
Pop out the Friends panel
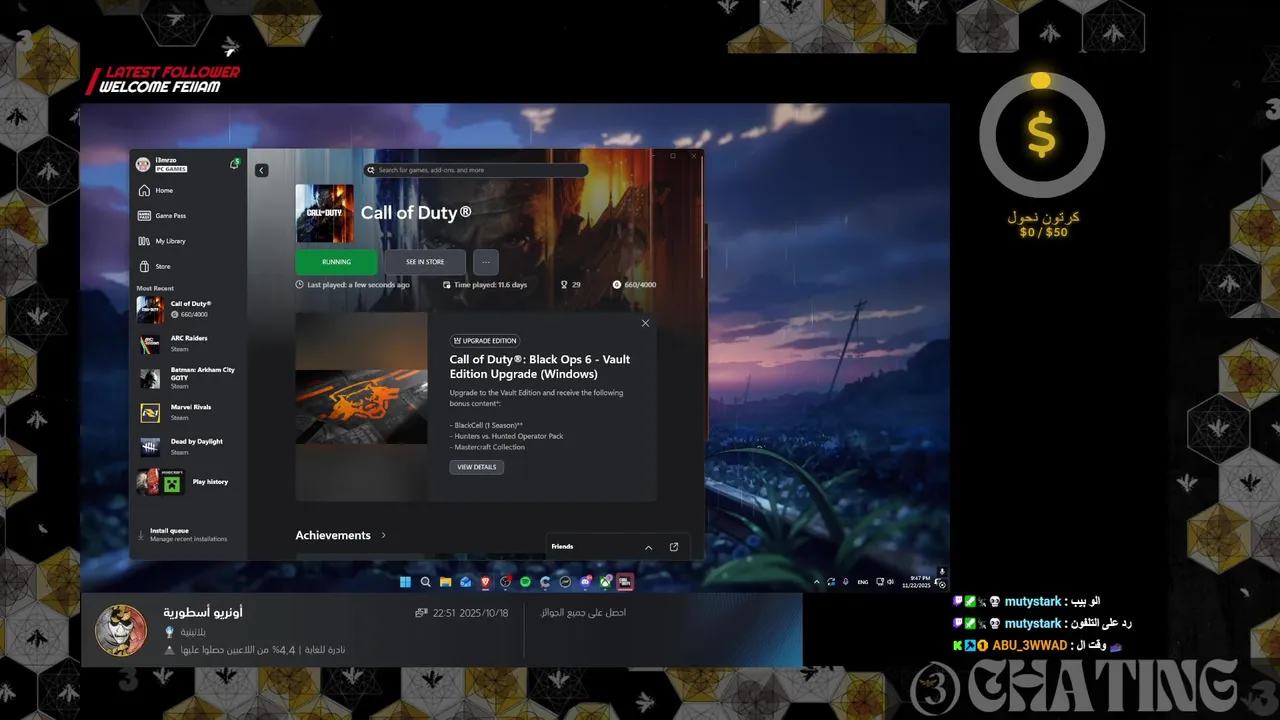point(674,547)
